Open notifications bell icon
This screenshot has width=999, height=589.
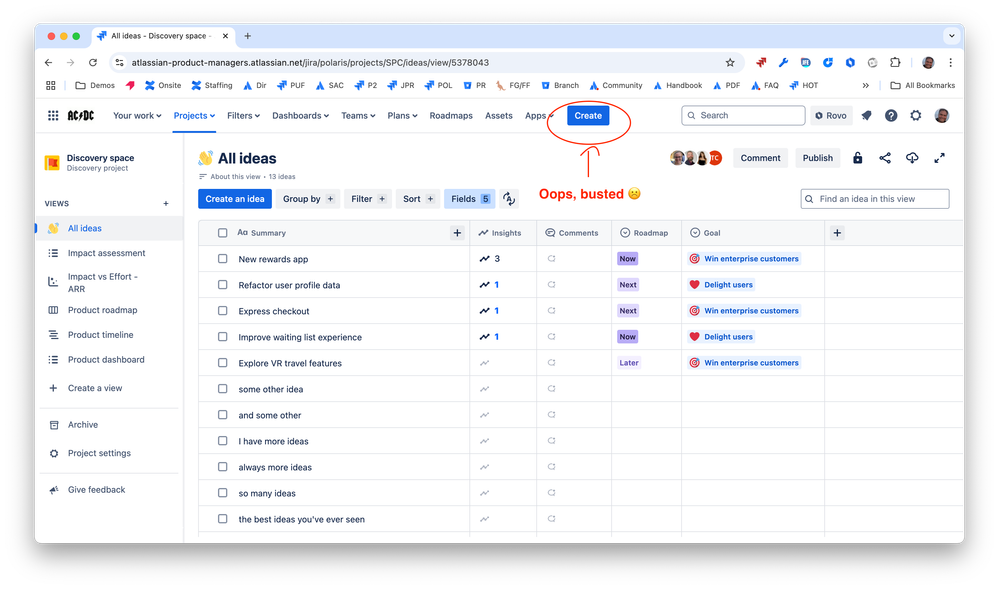coord(866,115)
